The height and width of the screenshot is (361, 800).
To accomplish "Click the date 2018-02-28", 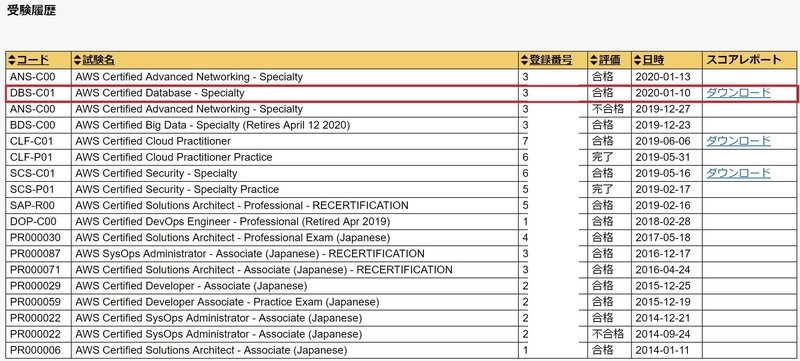I will point(663,221).
